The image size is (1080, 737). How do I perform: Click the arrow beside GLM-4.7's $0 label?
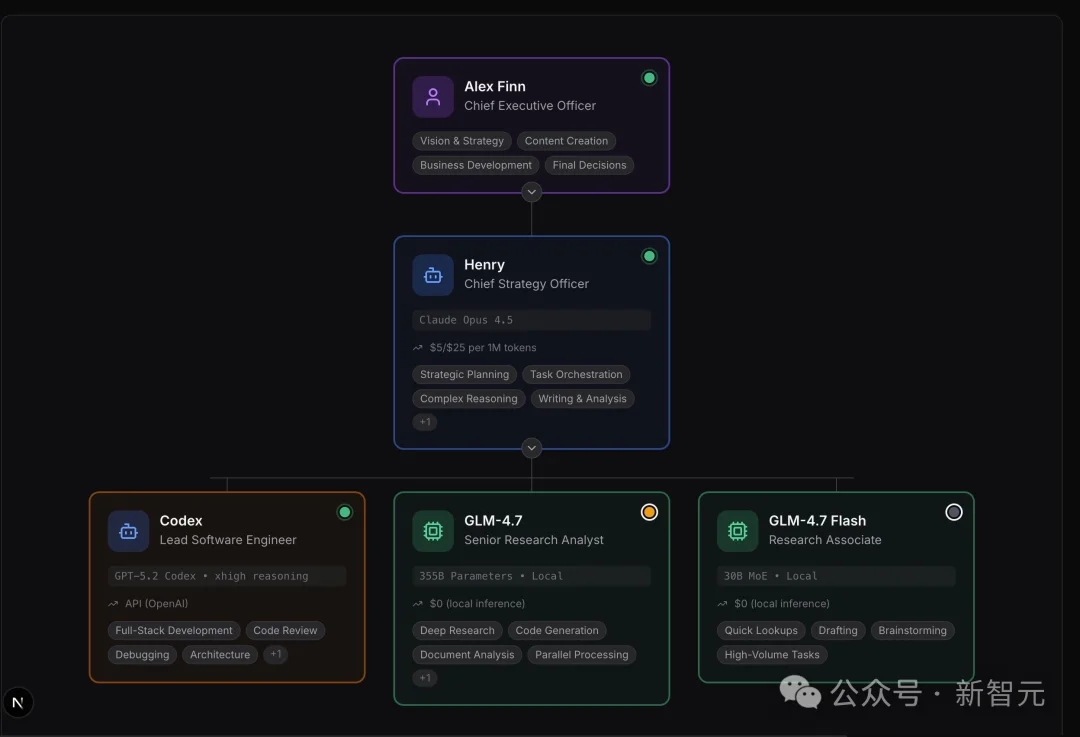point(417,603)
